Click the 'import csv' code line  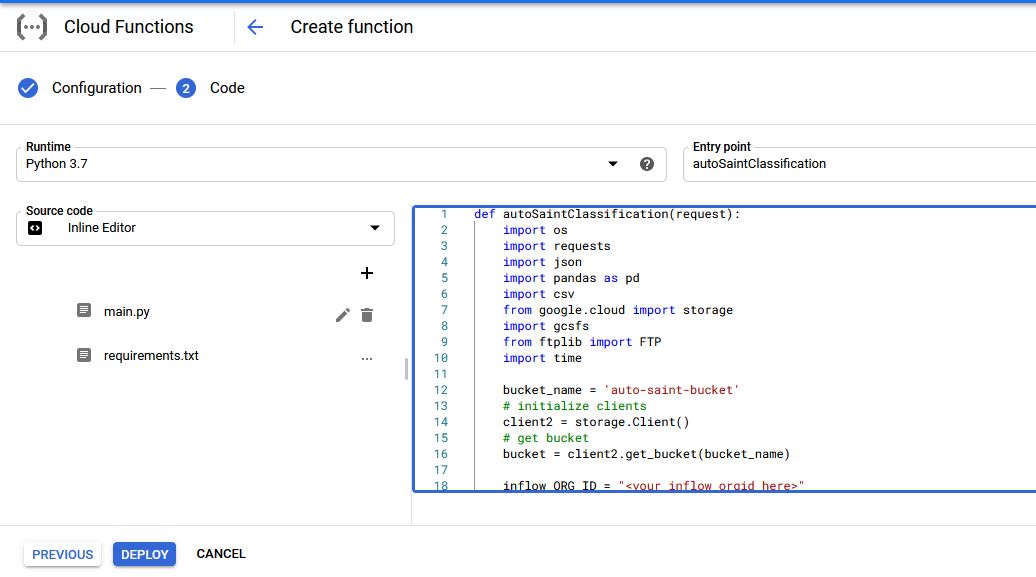[539, 294]
